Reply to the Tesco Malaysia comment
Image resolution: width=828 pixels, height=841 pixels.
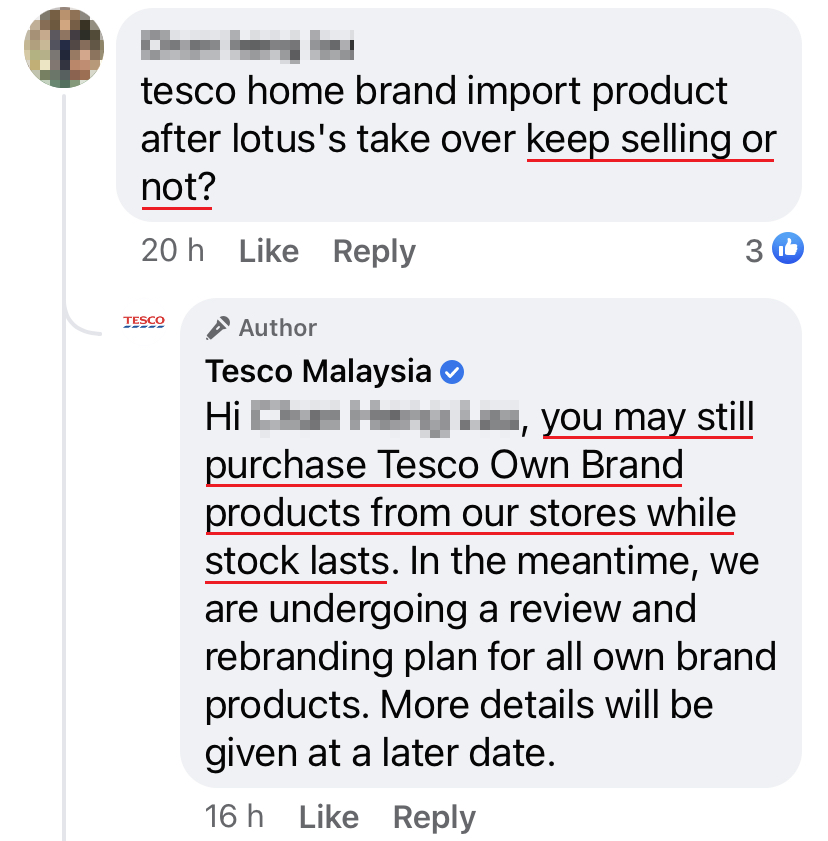434,817
